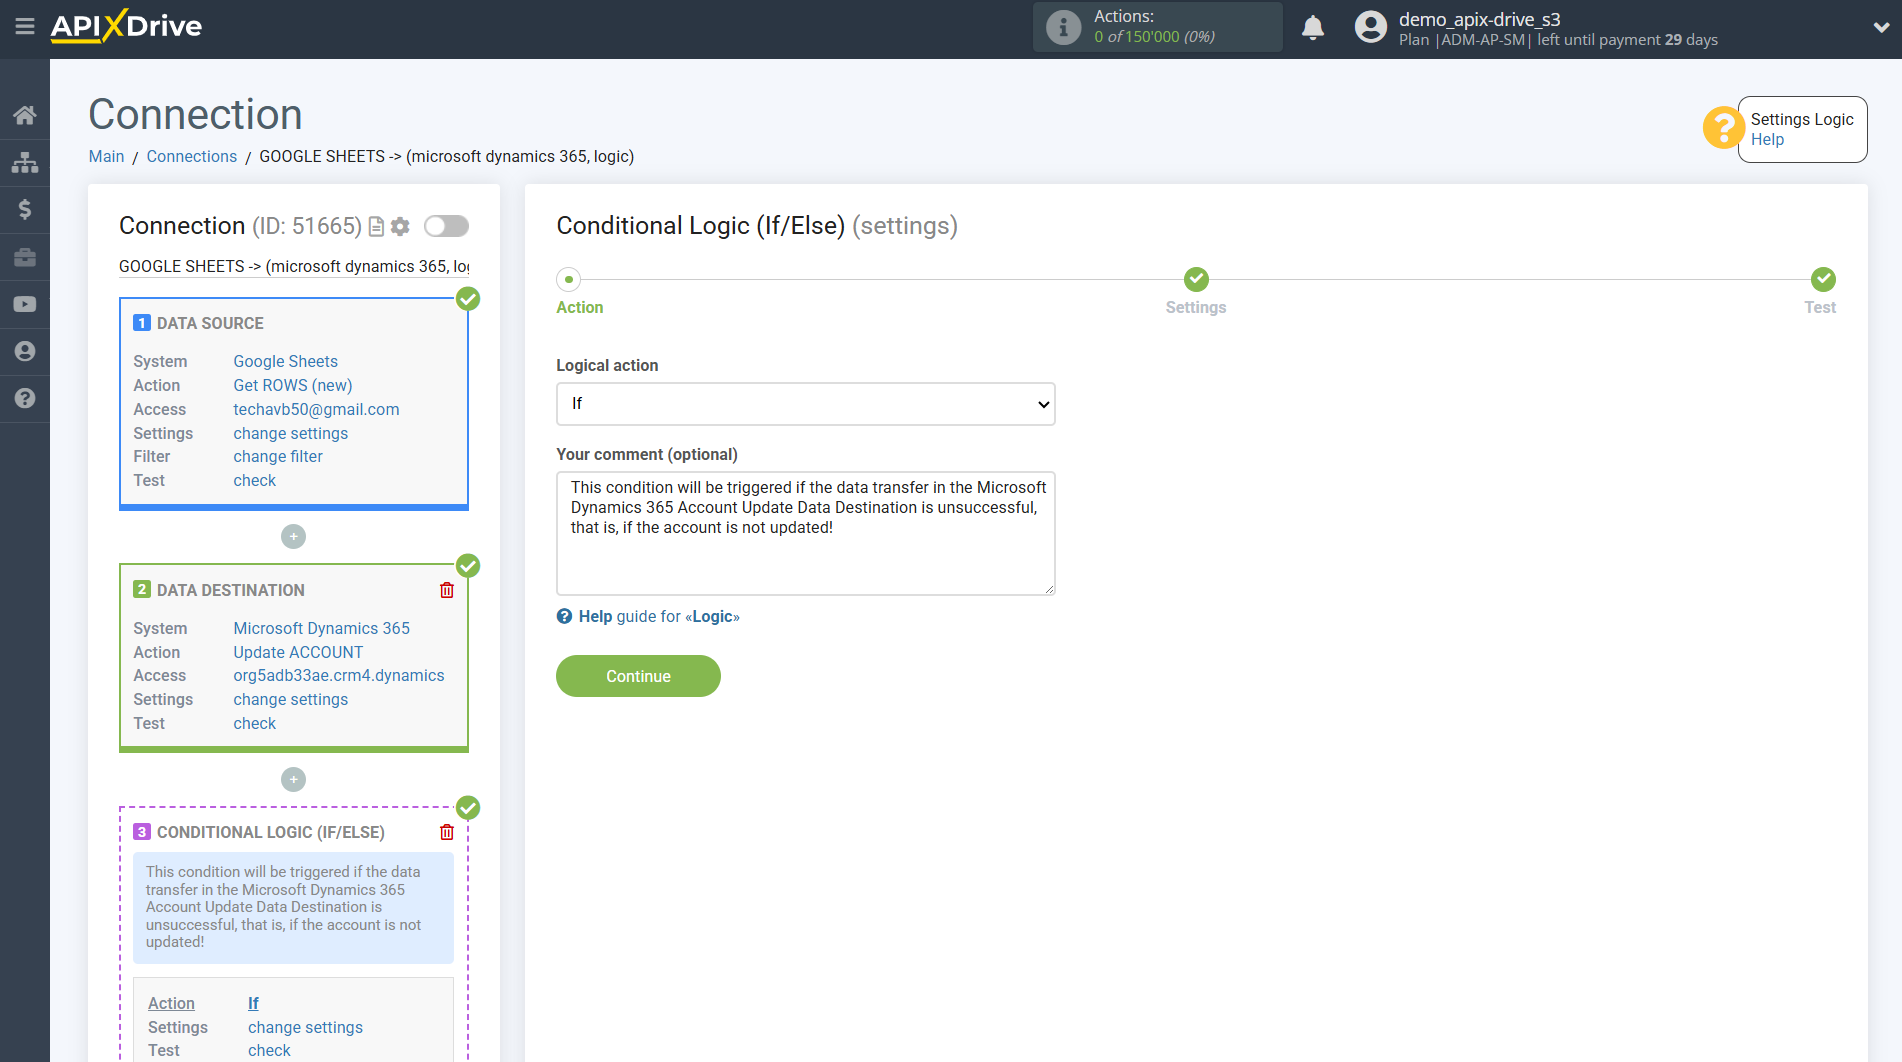
Task: Click change settings in Data Destination
Action: click(x=291, y=699)
